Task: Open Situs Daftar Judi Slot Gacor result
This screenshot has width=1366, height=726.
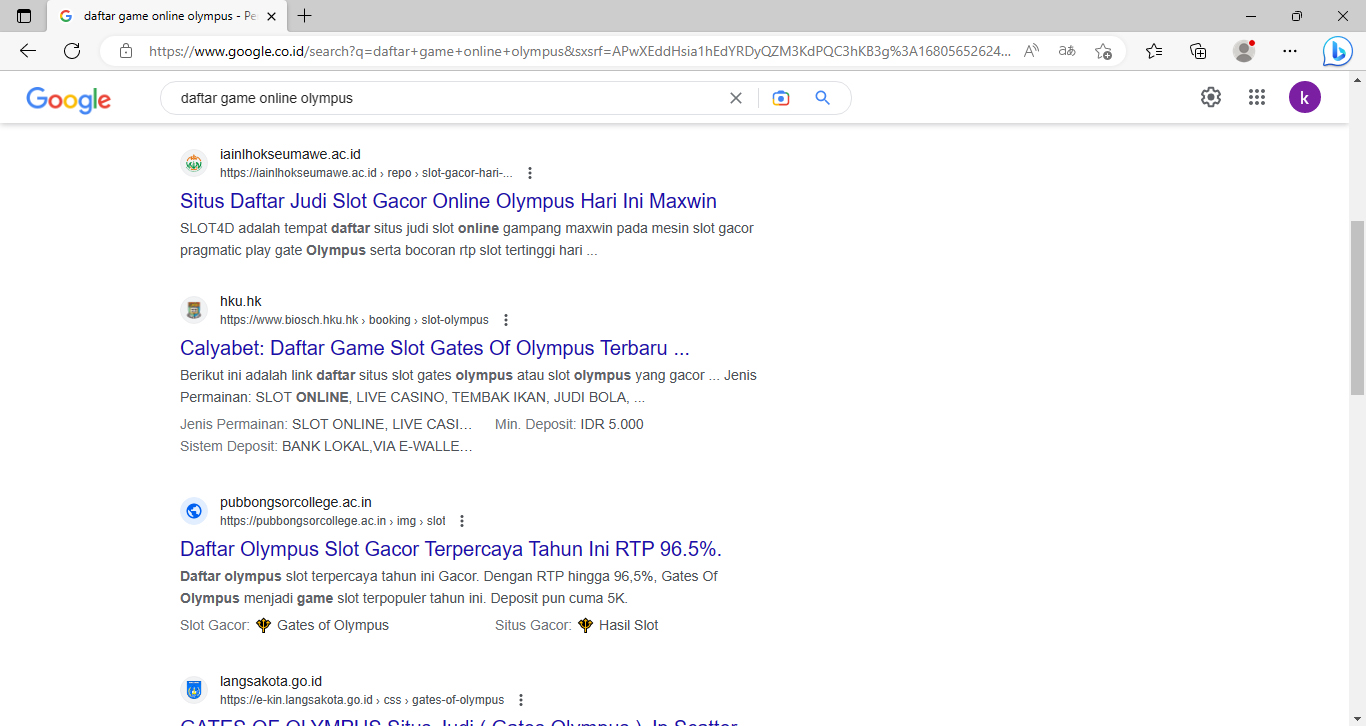Action: [x=448, y=201]
